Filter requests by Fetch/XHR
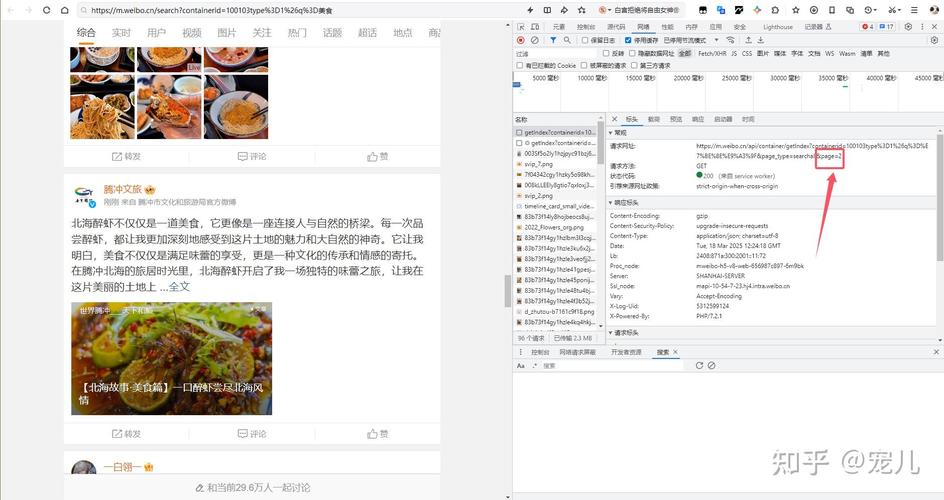944x500 pixels. tap(712, 54)
